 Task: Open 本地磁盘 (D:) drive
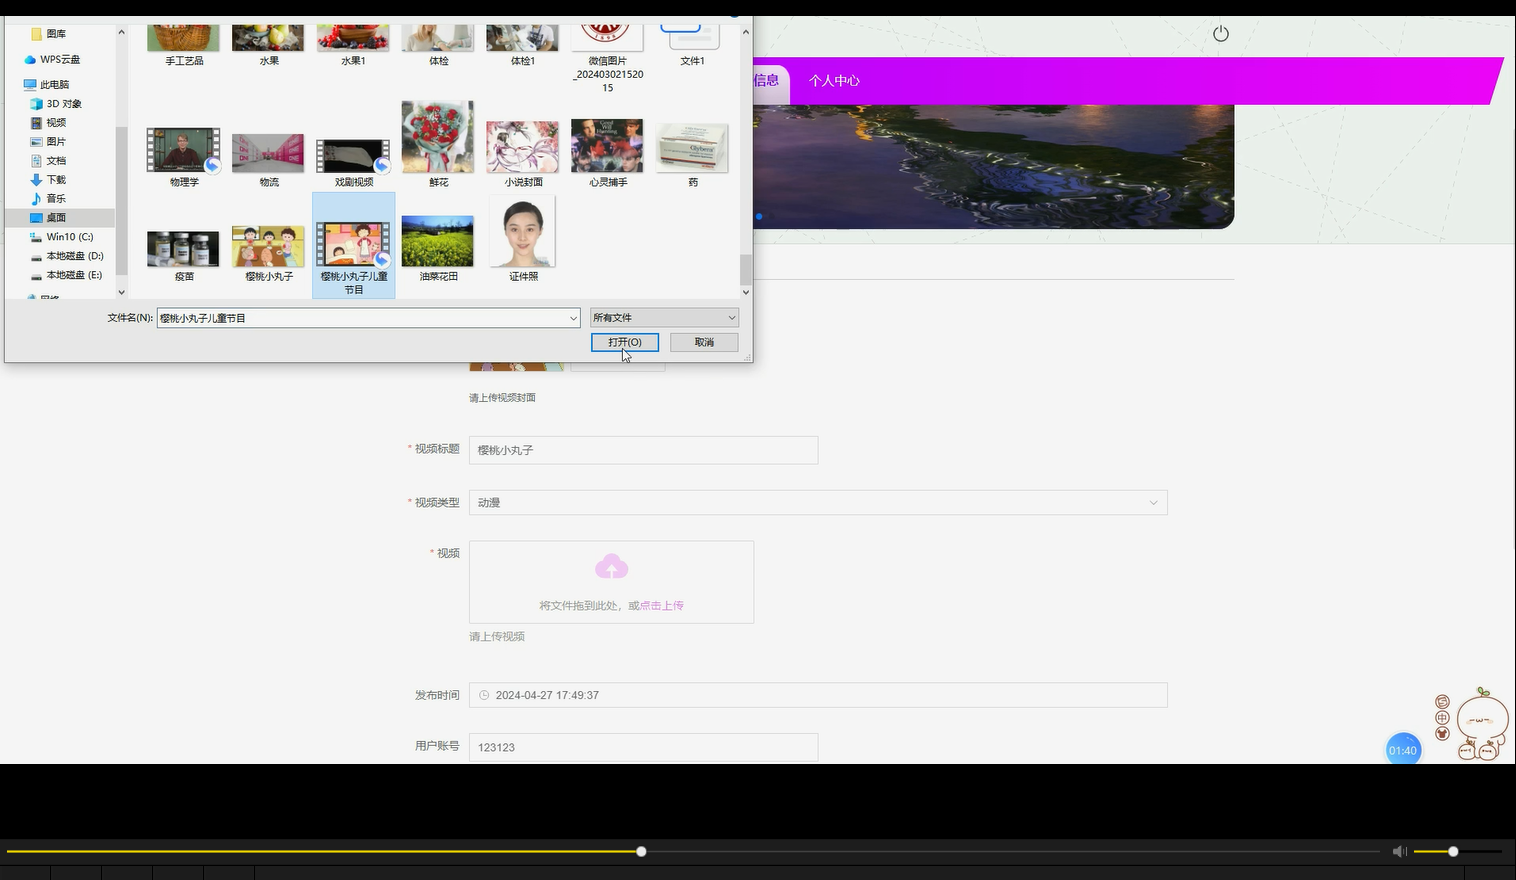click(x=67, y=256)
